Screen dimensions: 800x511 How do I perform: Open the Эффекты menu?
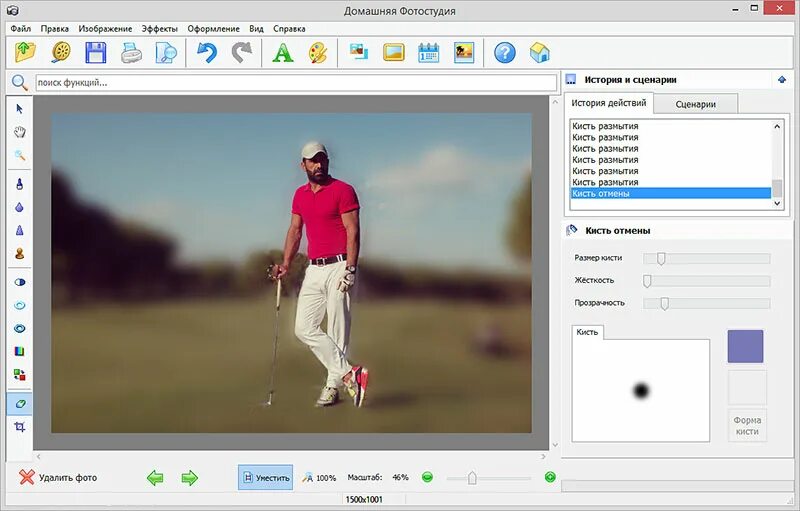pos(160,29)
